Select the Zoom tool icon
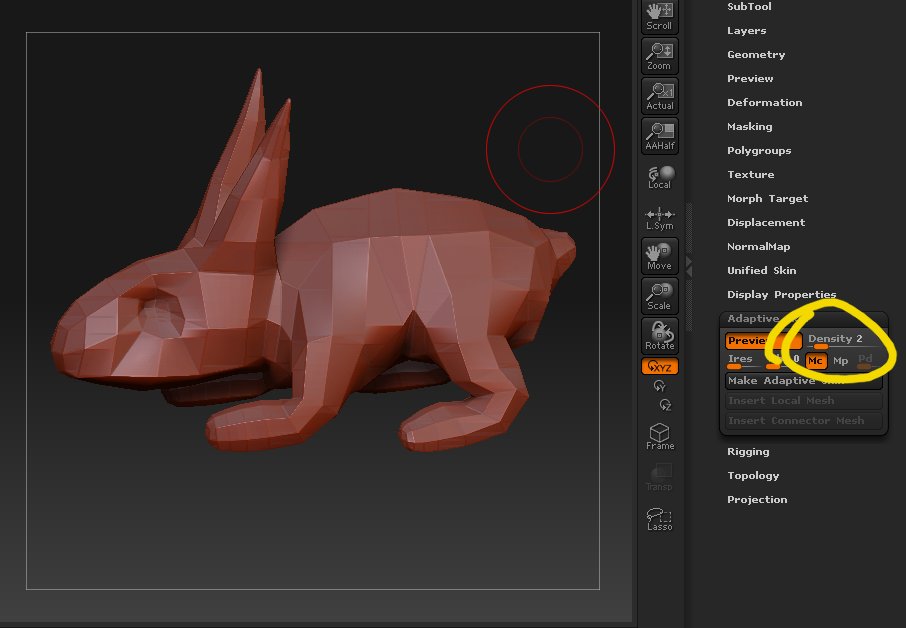 point(659,56)
